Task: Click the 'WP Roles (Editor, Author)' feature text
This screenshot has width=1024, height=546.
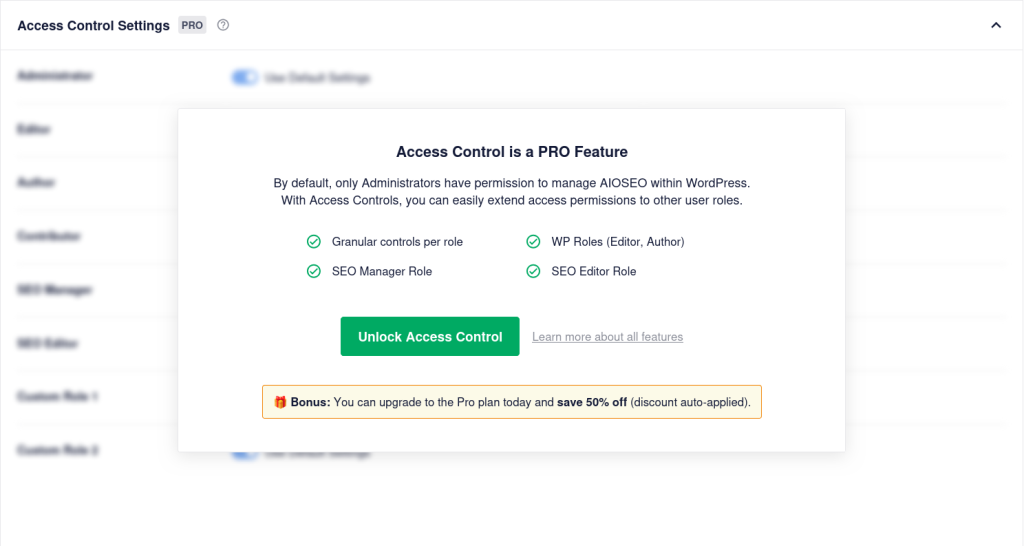Action: [x=618, y=242]
